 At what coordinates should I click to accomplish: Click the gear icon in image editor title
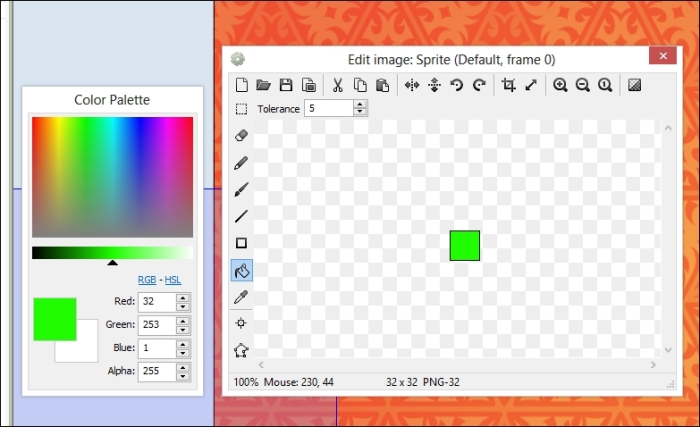[238, 59]
